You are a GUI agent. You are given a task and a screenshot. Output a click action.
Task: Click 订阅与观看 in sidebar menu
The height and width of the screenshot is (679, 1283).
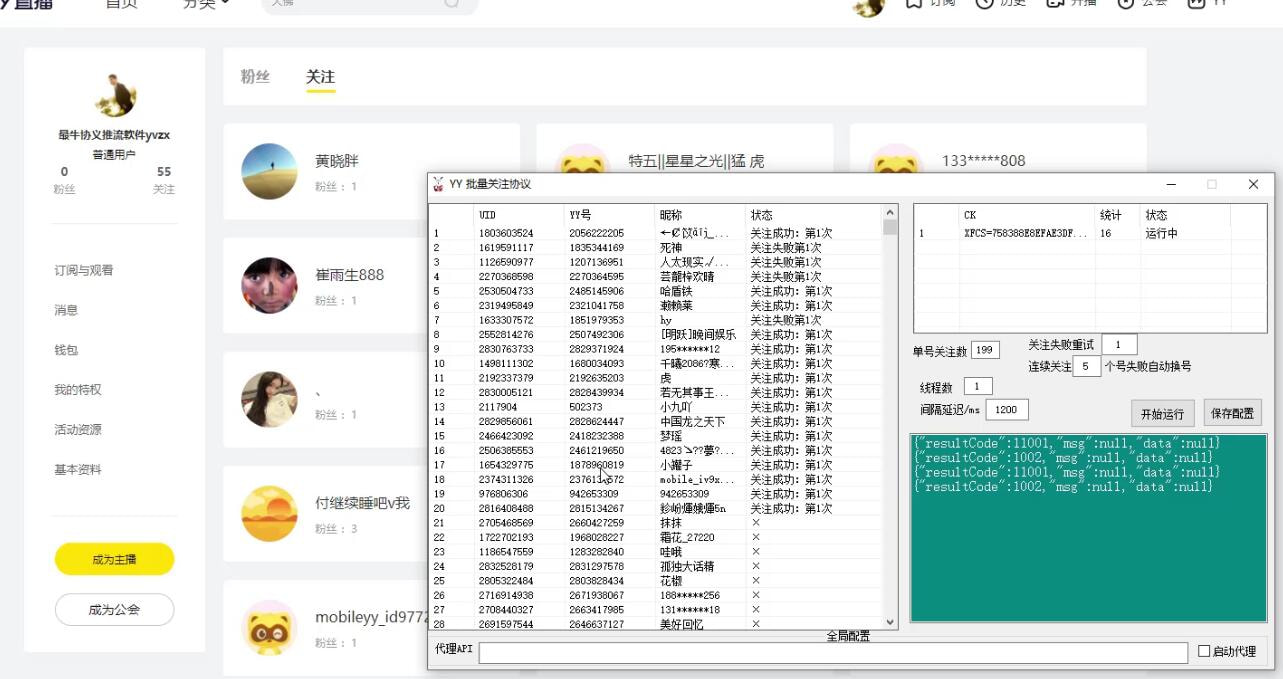point(83,270)
